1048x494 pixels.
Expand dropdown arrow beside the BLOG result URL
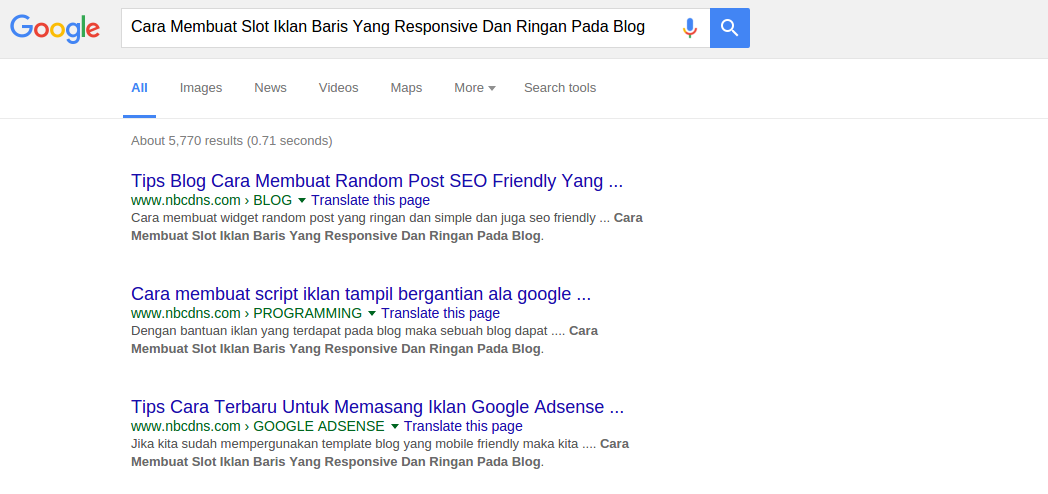pyautogui.click(x=302, y=201)
